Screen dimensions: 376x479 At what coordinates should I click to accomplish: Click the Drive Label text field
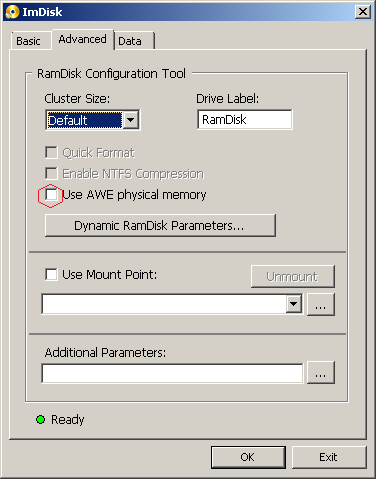245,120
